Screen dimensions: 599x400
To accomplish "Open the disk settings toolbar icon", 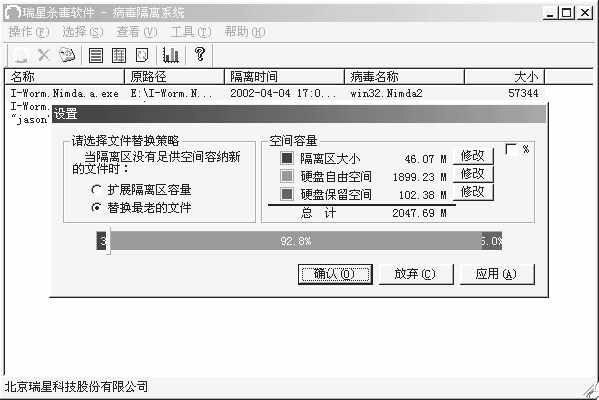I will click(x=67, y=55).
